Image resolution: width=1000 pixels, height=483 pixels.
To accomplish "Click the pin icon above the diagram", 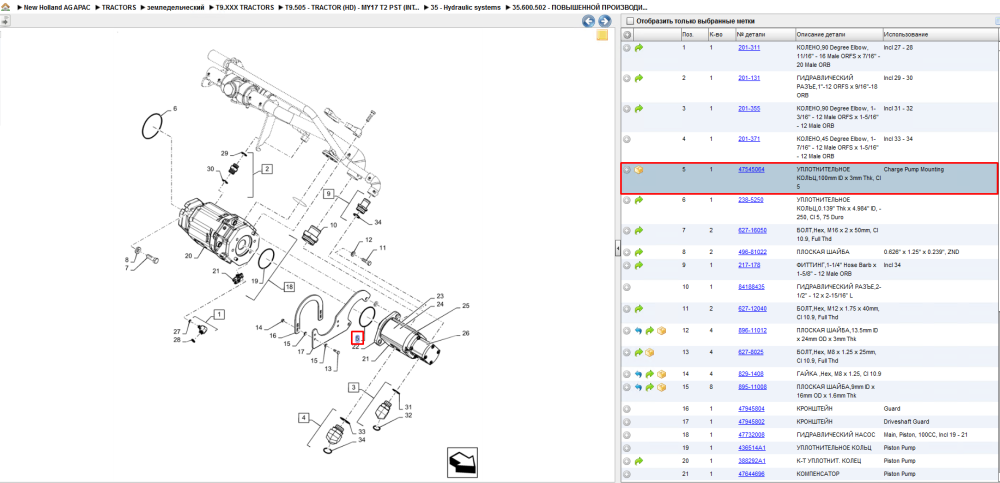I will coord(5,21).
